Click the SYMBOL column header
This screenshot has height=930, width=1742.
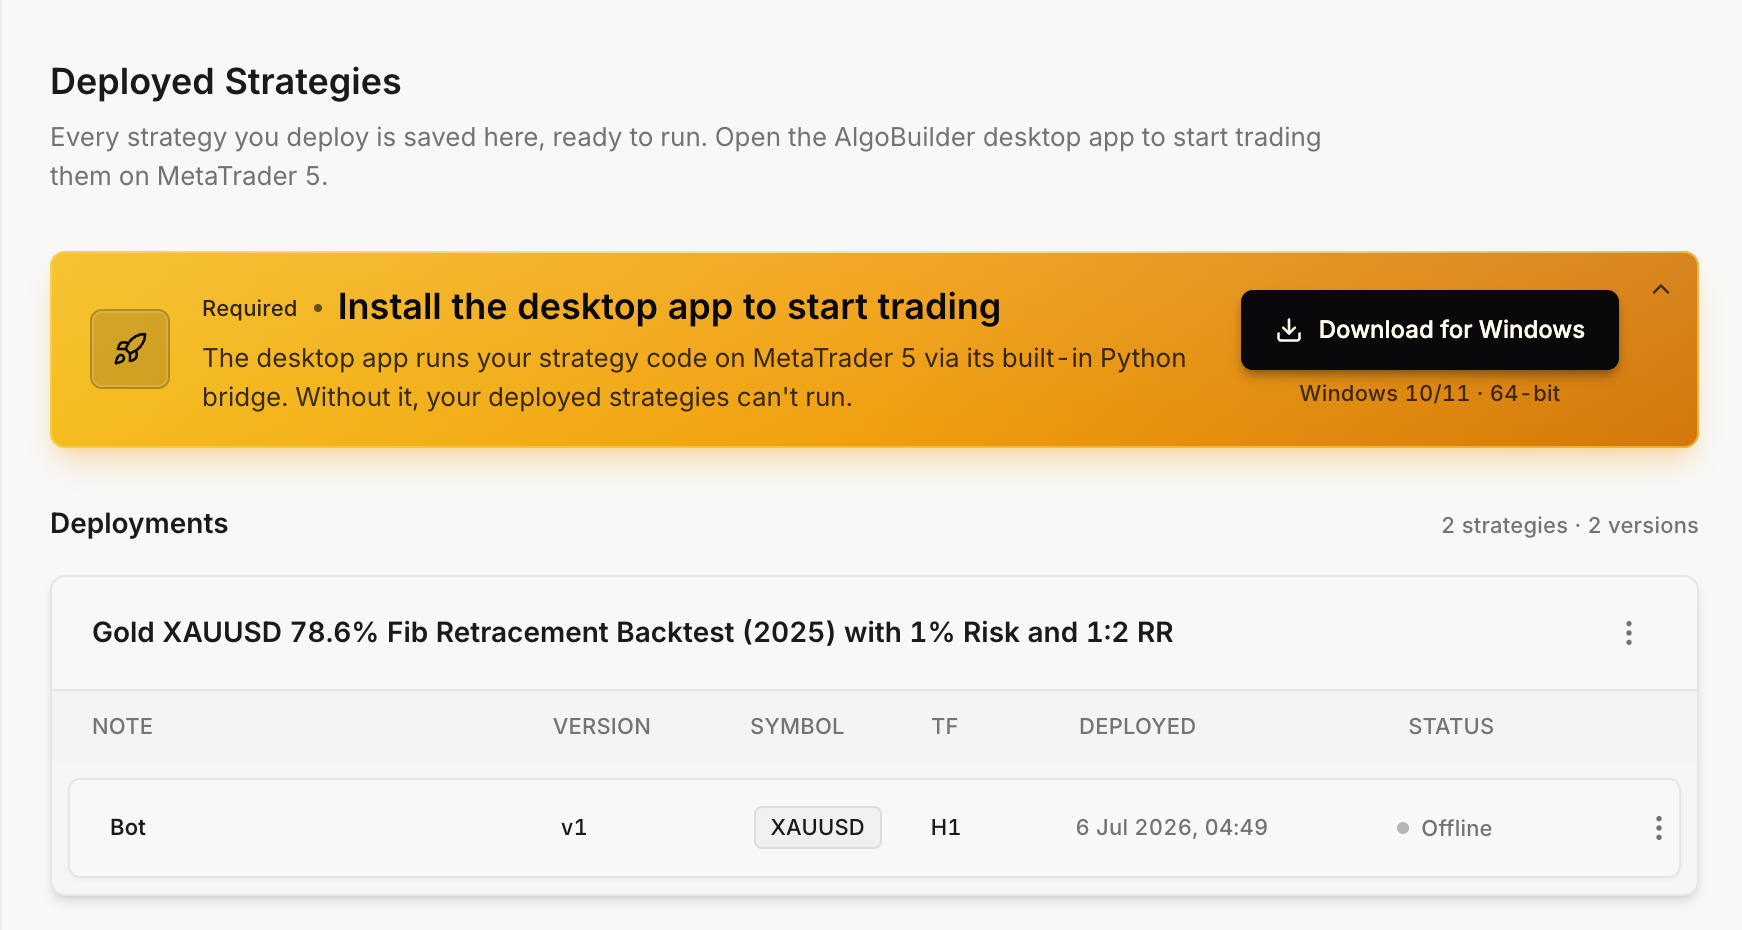(x=797, y=727)
